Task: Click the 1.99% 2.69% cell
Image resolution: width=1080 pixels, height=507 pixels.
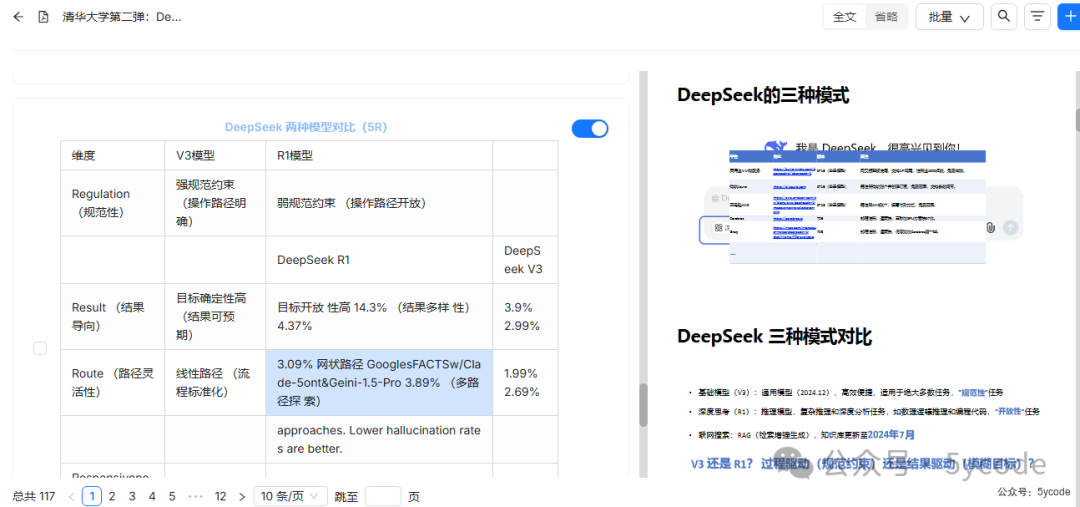Action: (x=525, y=382)
